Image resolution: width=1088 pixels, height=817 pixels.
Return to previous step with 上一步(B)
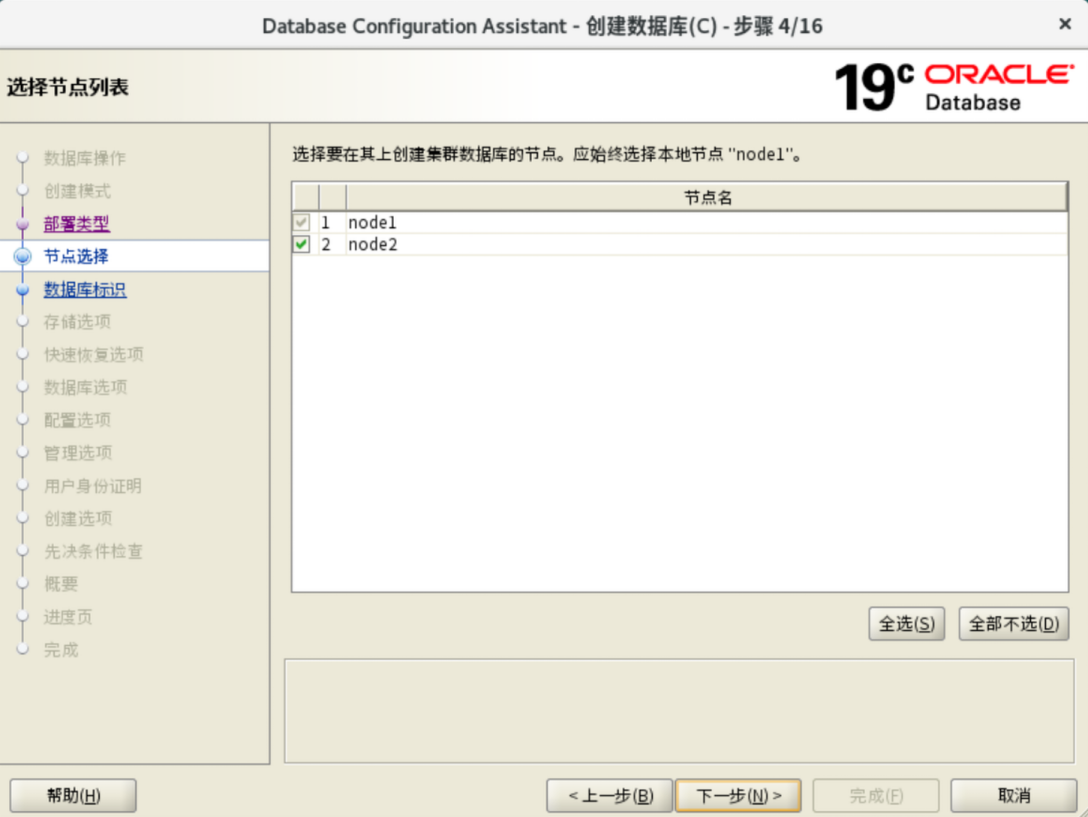(x=609, y=796)
